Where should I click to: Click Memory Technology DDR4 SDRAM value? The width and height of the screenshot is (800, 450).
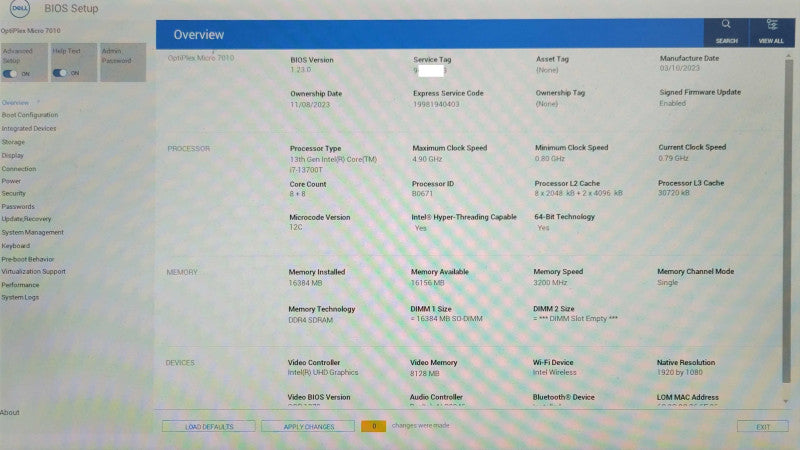[310, 320]
